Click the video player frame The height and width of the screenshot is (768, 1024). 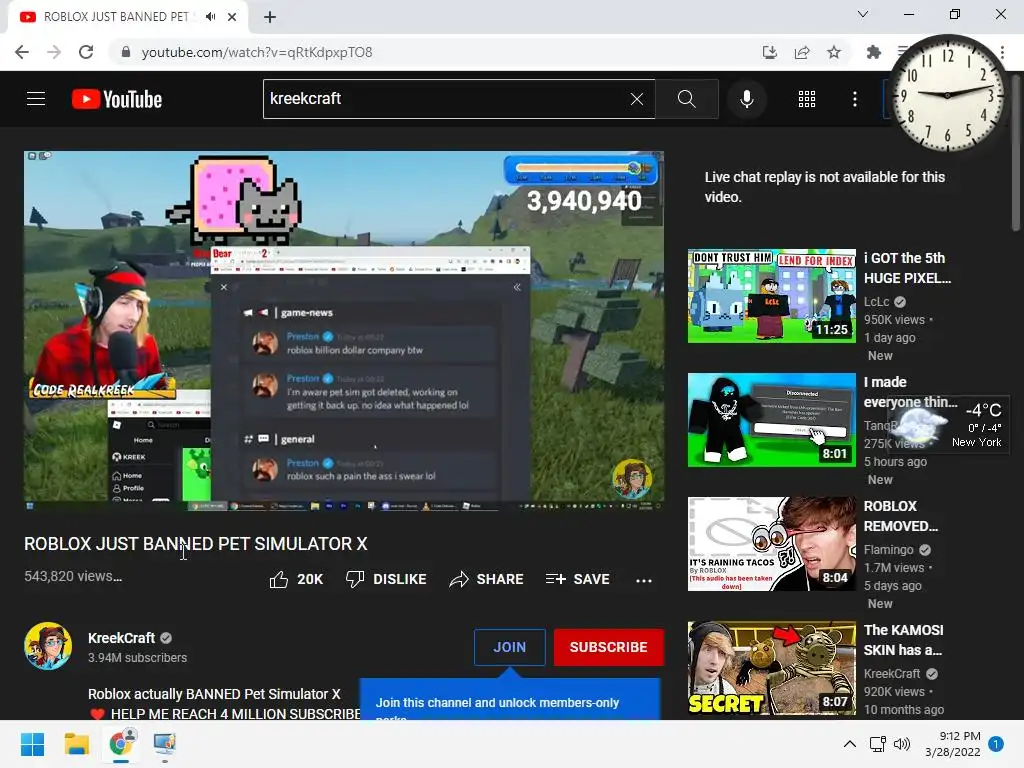[x=344, y=330]
